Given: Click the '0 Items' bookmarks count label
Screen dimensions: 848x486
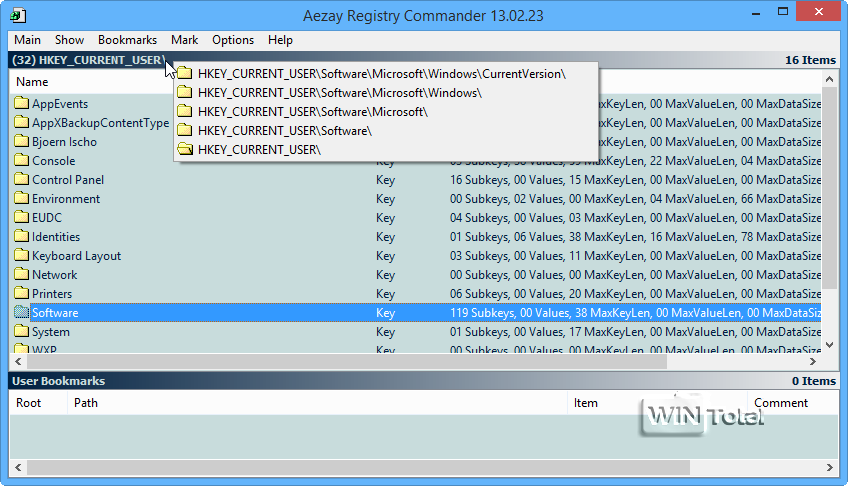Looking at the screenshot, I should [813, 381].
